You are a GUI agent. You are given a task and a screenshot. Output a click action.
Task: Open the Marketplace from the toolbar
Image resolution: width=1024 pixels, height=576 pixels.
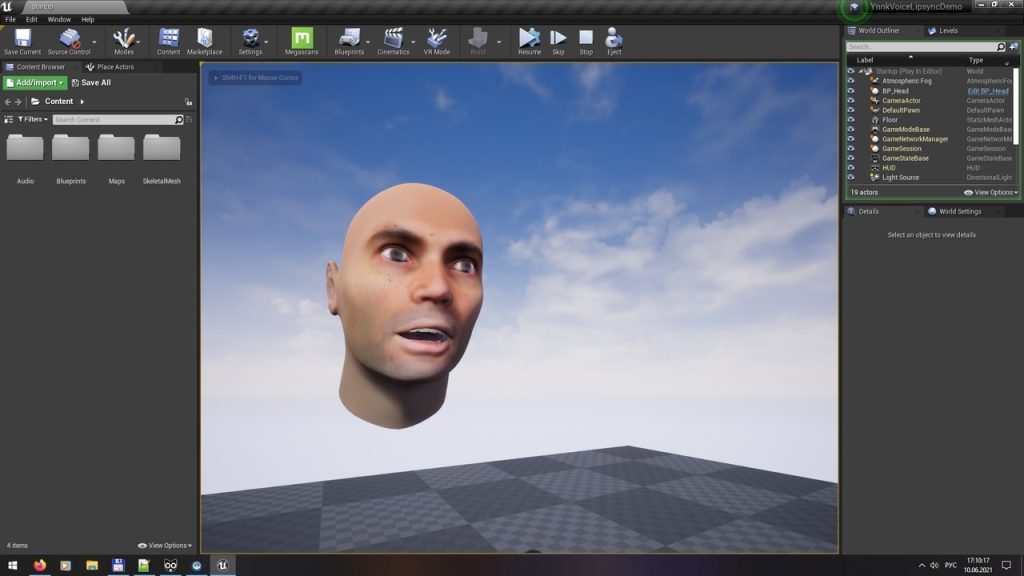point(204,39)
